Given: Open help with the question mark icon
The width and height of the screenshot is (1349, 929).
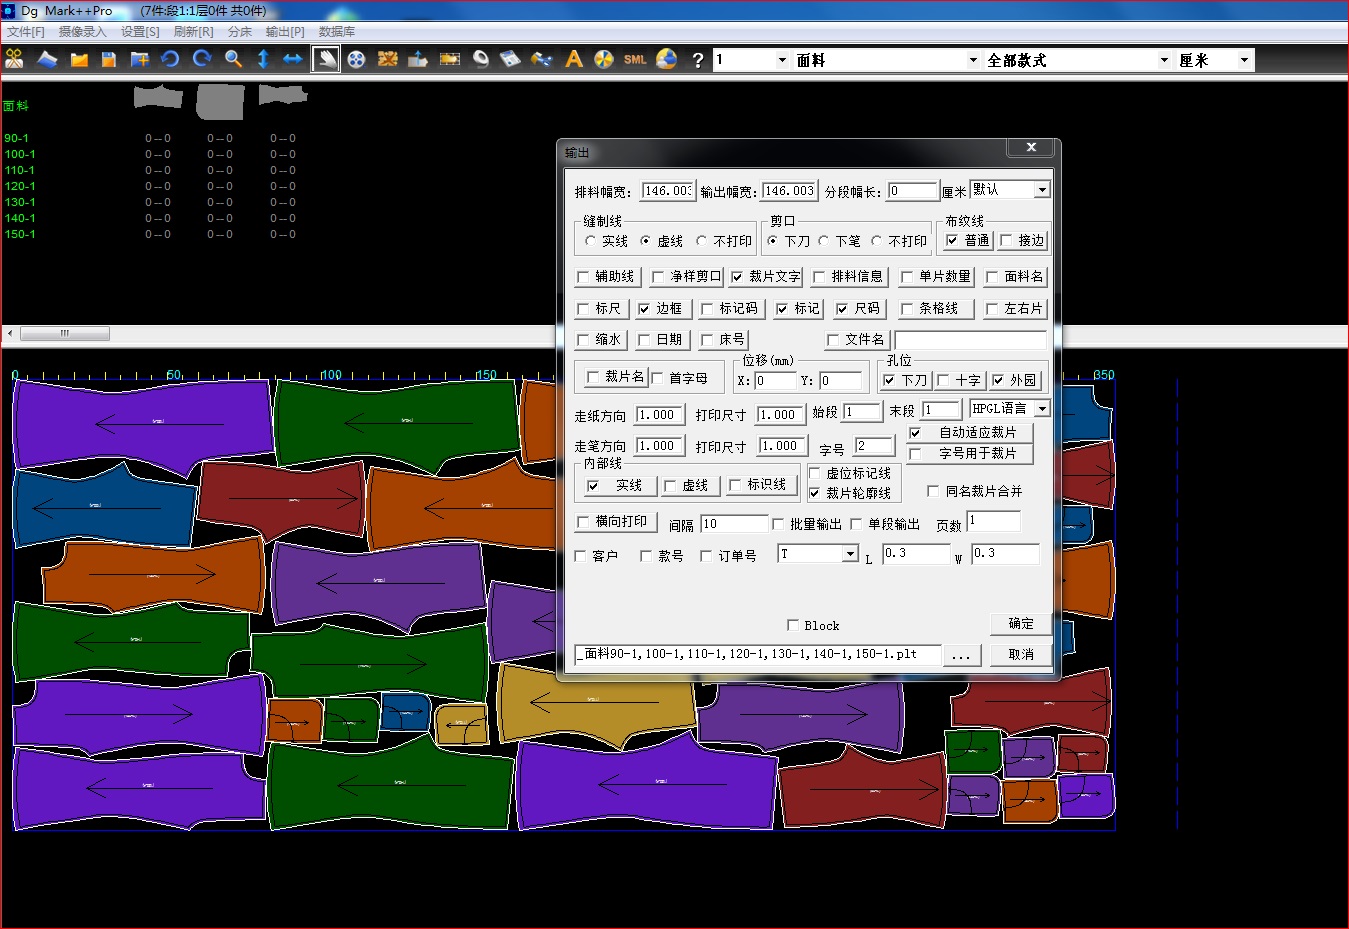Looking at the screenshot, I should click(x=698, y=60).
